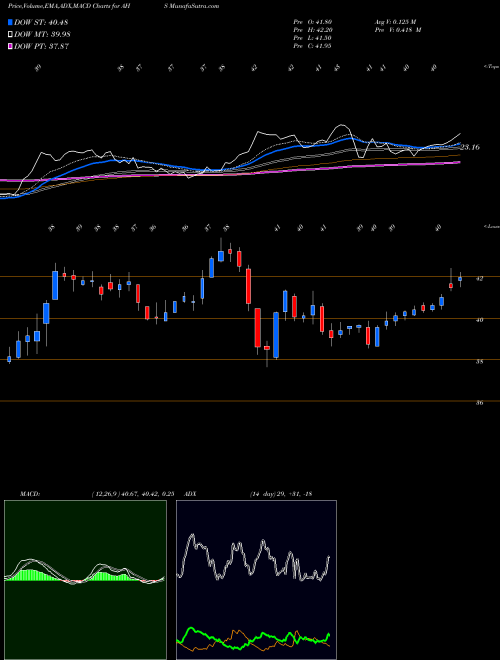Click the chart title beginning 'Price,Volume,EMA,ADX,MACD'
This screenshot has height=660, width=500.
pos(70,6)
